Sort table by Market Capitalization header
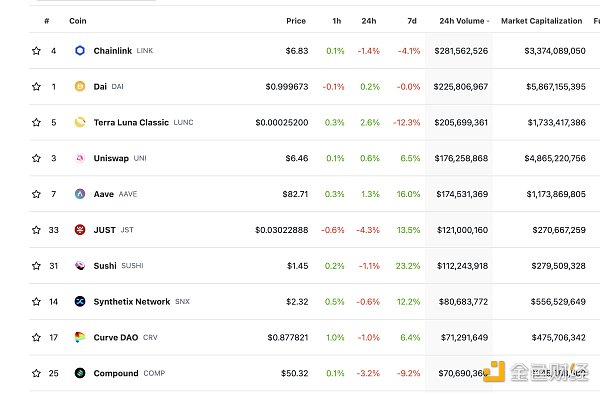Screen dimensions: 600x393 click(x=541, y=21)
